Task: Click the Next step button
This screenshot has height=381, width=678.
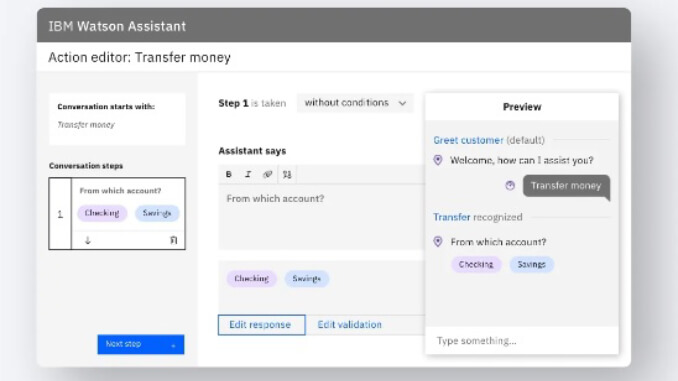Action: coord(141,344)
